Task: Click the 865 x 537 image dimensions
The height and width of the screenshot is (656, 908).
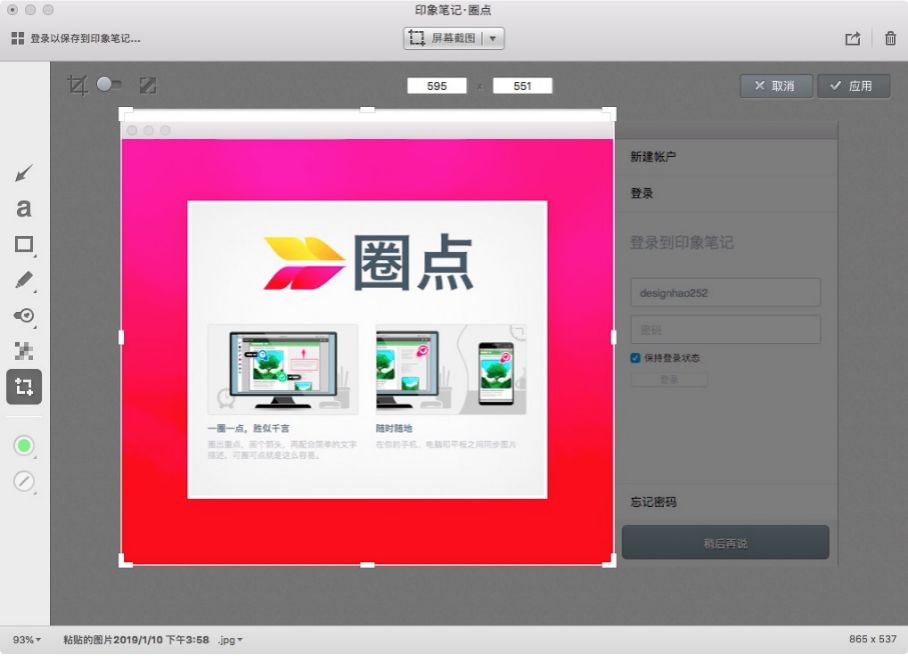Action: [x=872, y=639]
